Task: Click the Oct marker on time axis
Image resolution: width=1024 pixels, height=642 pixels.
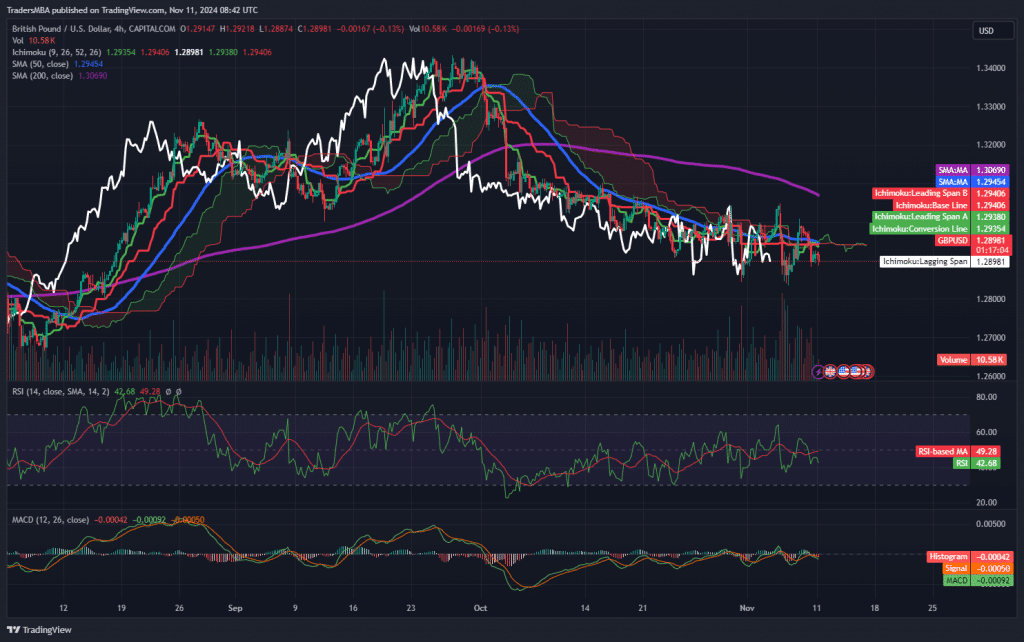Action: click(x=479, y=608)
